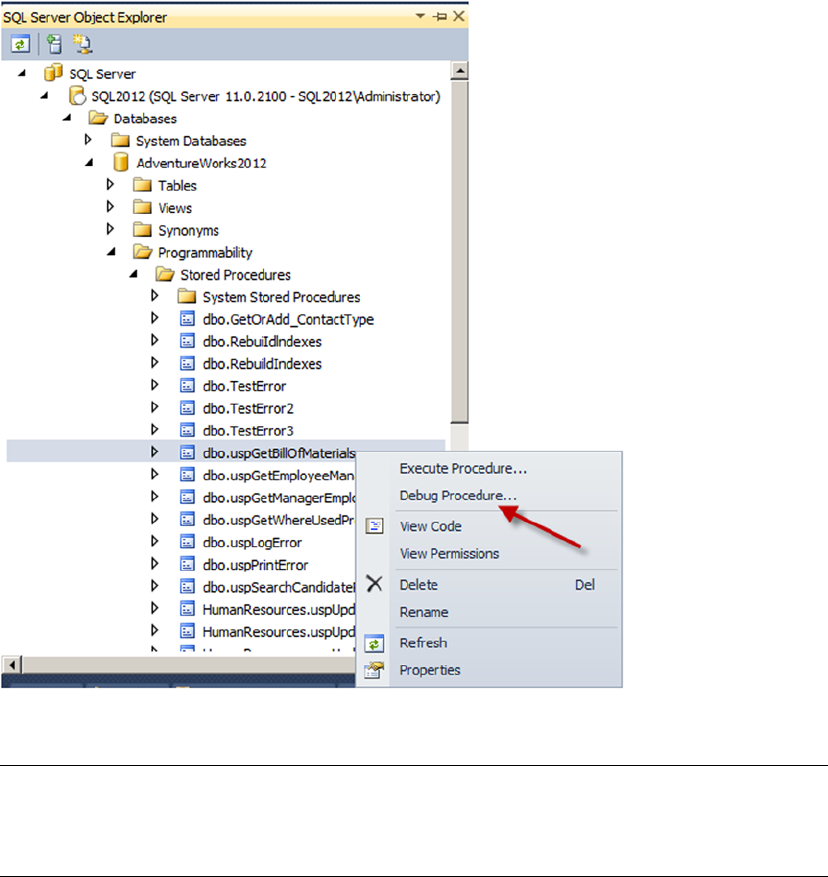Click the SQL2012 server instance icon
The height and width of the screenshot is (877, 828).
pos(77,96)
